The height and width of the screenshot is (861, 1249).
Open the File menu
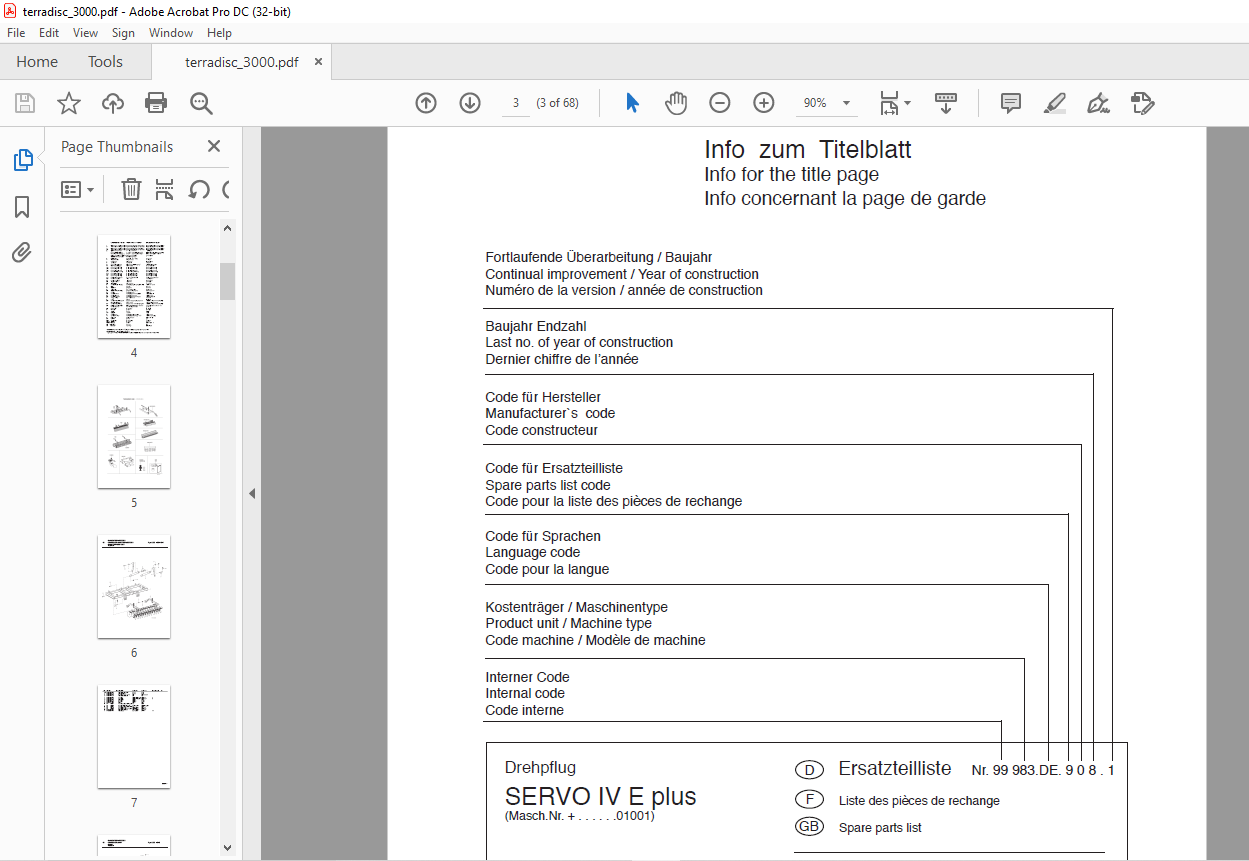pos(16,33)
